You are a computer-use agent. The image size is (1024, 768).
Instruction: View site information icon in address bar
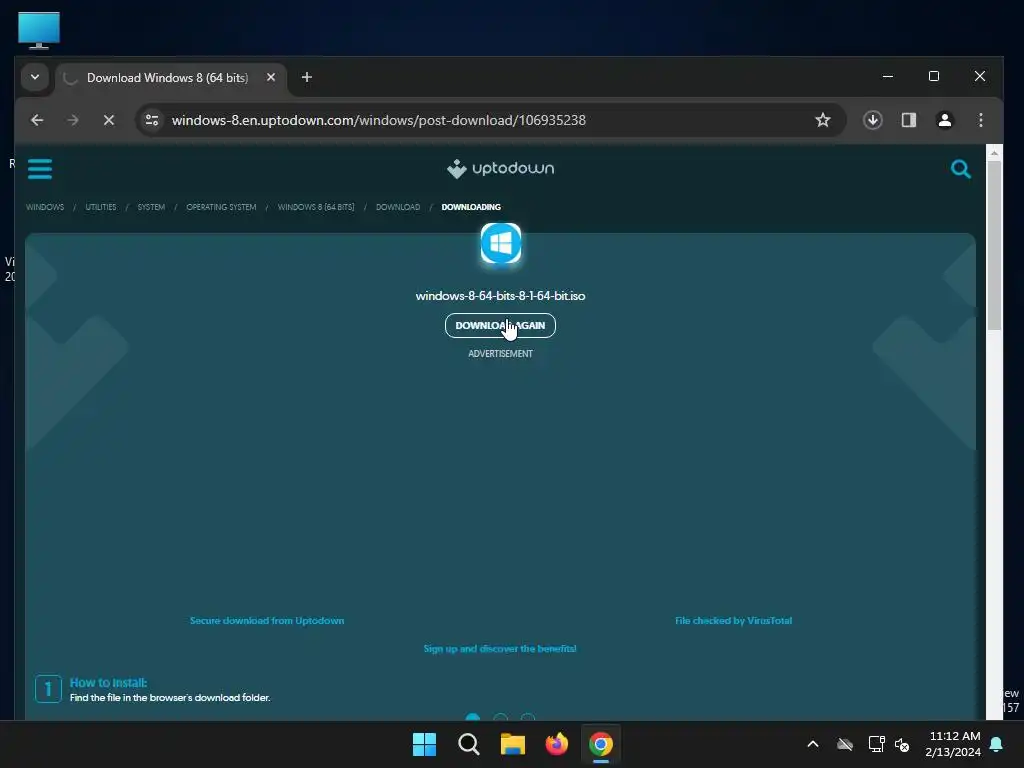pos(152,120)
